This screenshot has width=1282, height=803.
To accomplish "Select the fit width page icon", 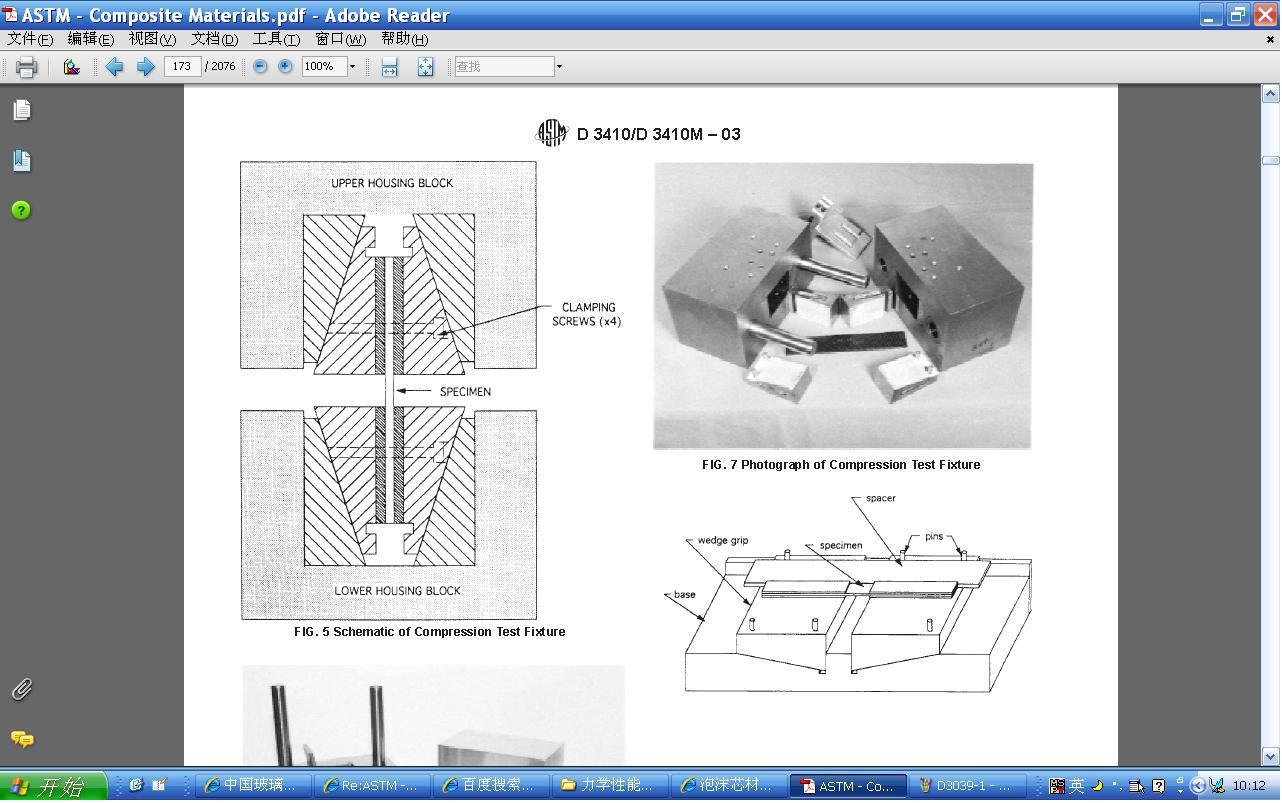I will click(x=389, y=67).
